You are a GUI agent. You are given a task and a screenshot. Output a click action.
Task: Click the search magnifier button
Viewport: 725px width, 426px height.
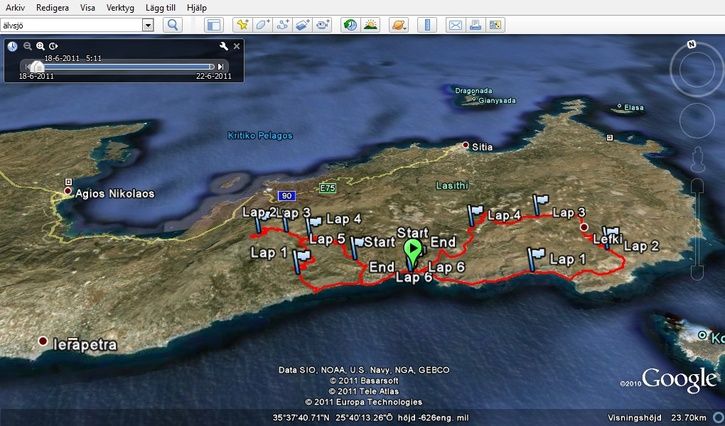(172, 24)
